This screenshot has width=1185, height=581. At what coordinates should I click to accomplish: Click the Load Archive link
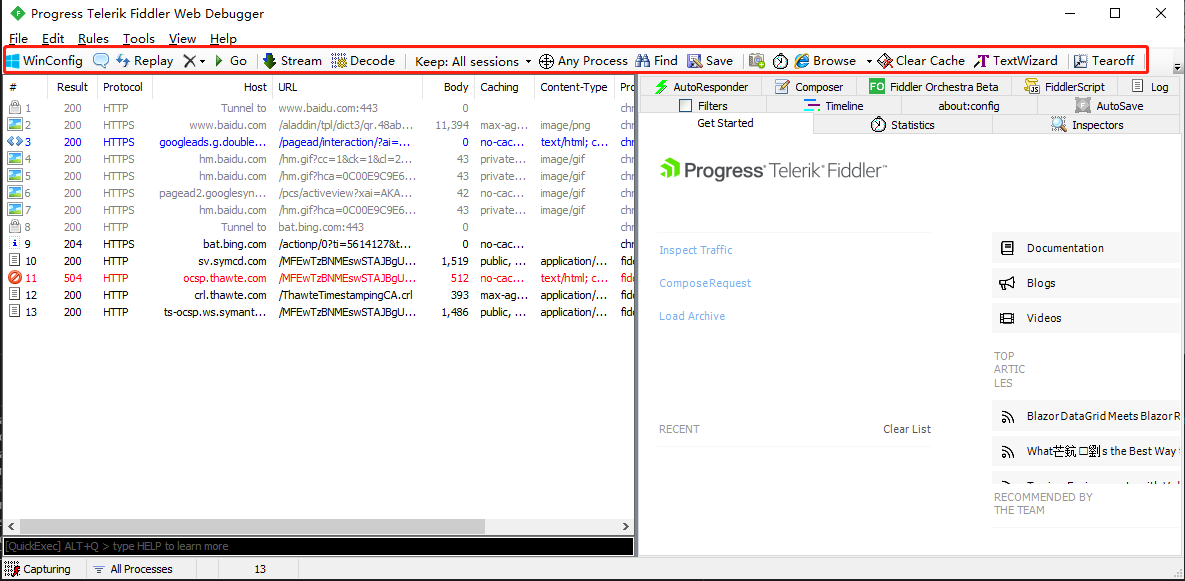point(692,316)
